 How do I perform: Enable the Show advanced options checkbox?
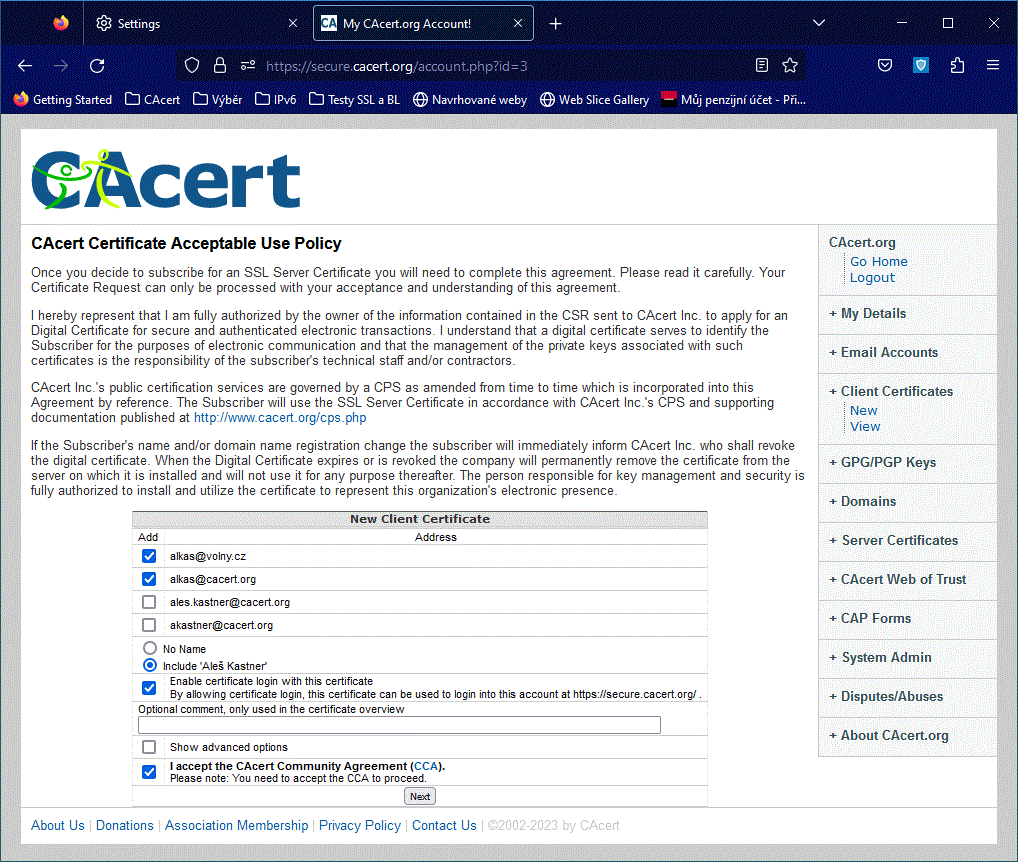(x=149, y=747)
